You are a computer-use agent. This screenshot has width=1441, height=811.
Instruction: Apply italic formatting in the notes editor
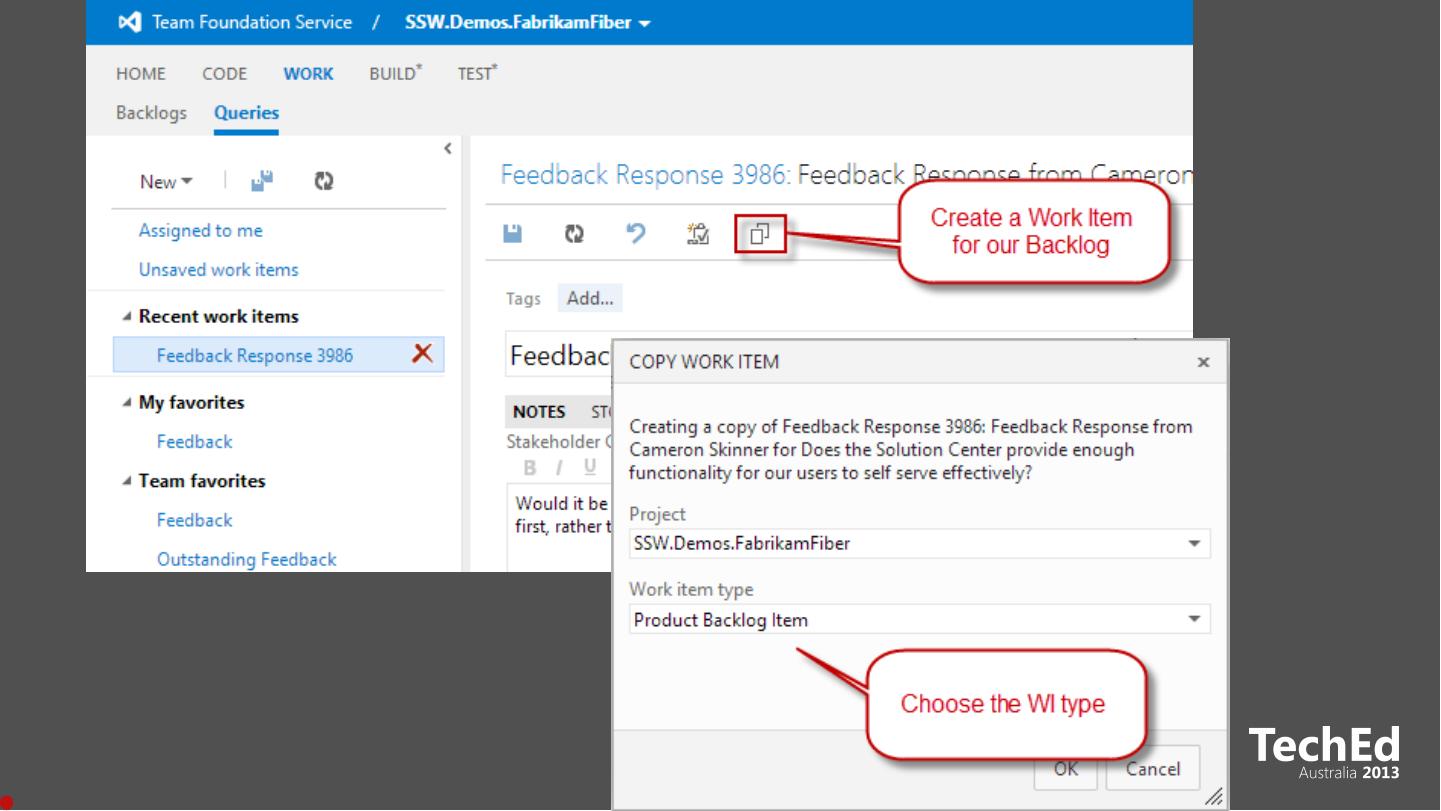559,467
